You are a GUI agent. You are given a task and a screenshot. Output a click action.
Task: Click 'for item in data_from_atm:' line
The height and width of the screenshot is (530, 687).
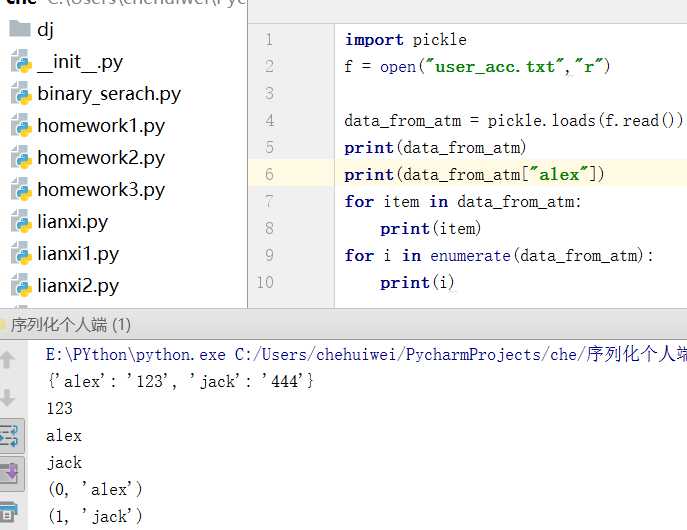[463, 201]
